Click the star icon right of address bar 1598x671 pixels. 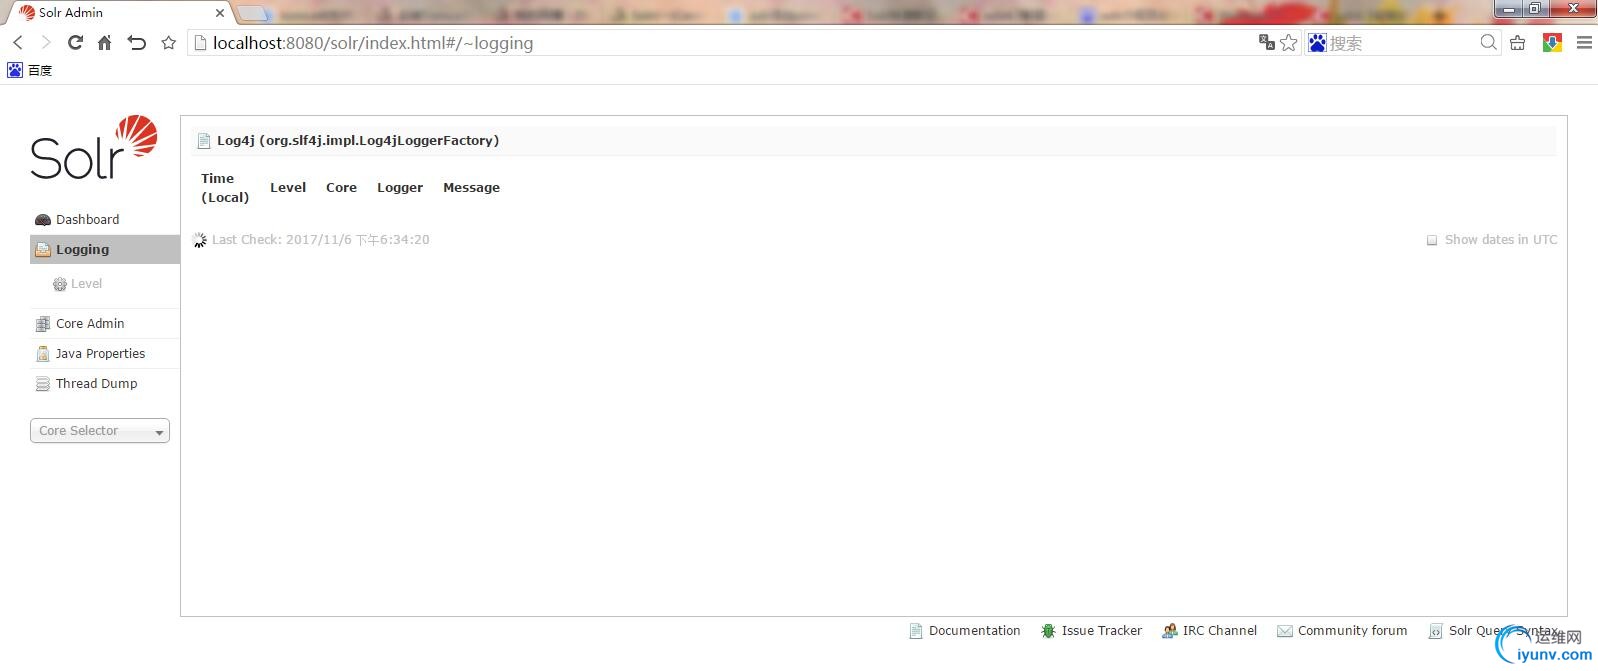click(x=1289, y=42)
